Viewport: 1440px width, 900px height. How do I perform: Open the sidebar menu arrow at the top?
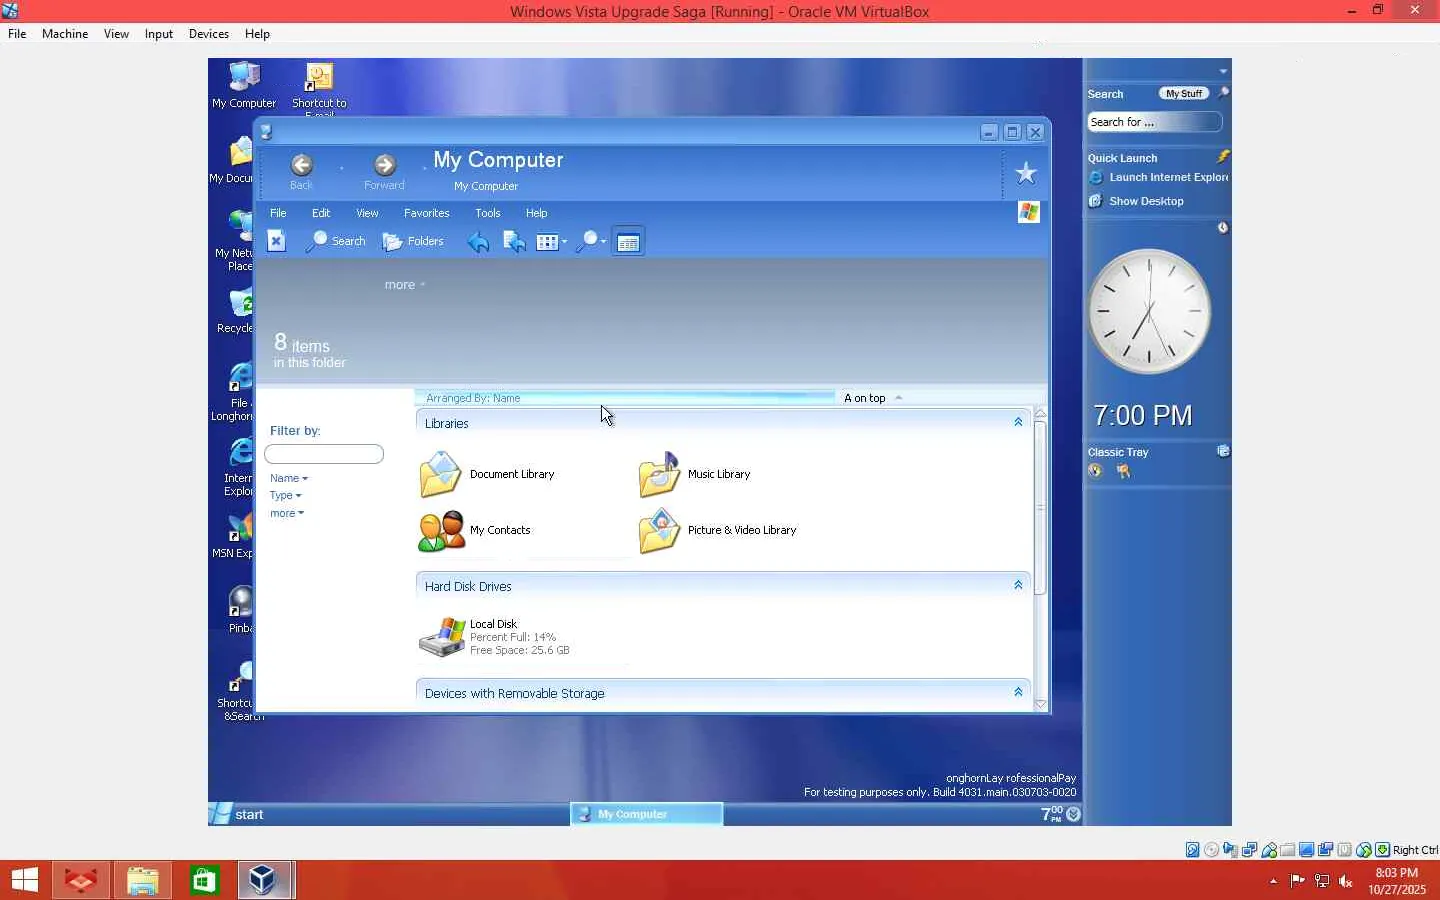1223,71
